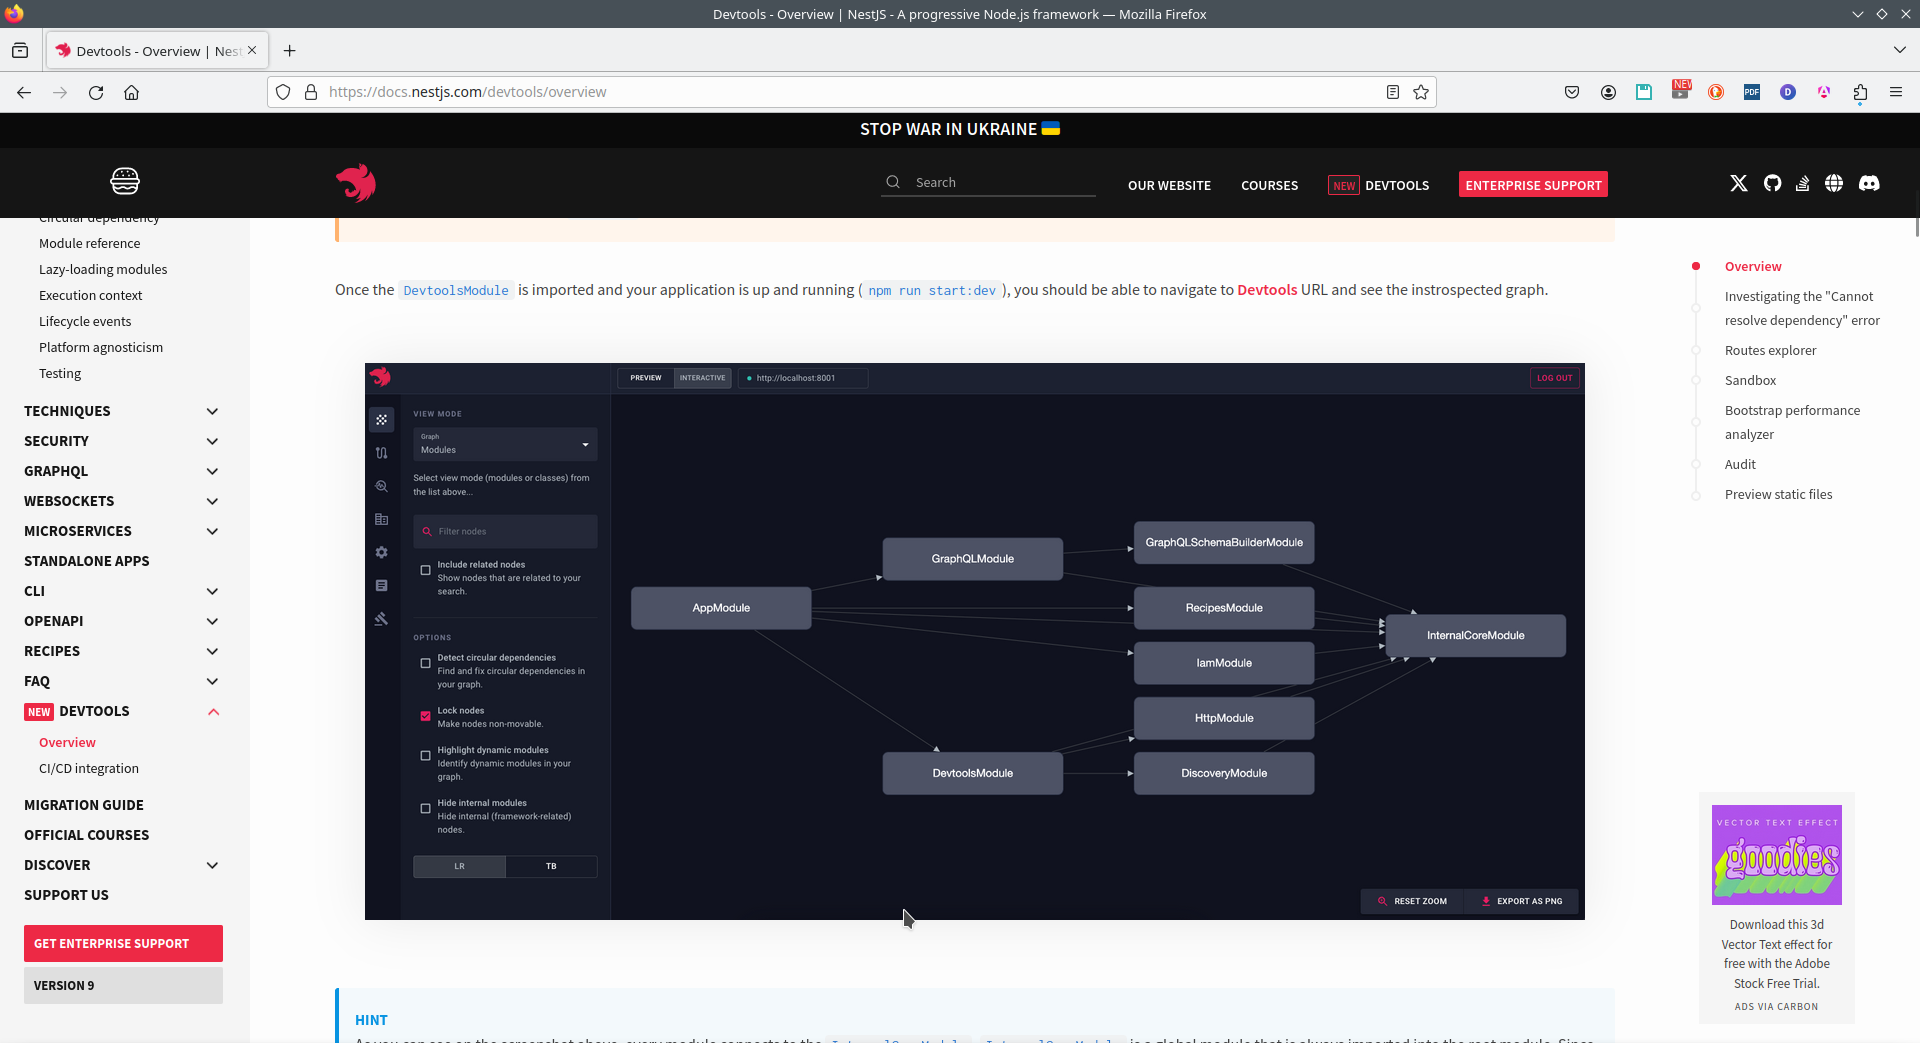Viewport: 1920px width, 1043px height.
Task: Click the ENTERPRISE SUPPORT button
Action: pyautogui.click(x=1533, y=185)
